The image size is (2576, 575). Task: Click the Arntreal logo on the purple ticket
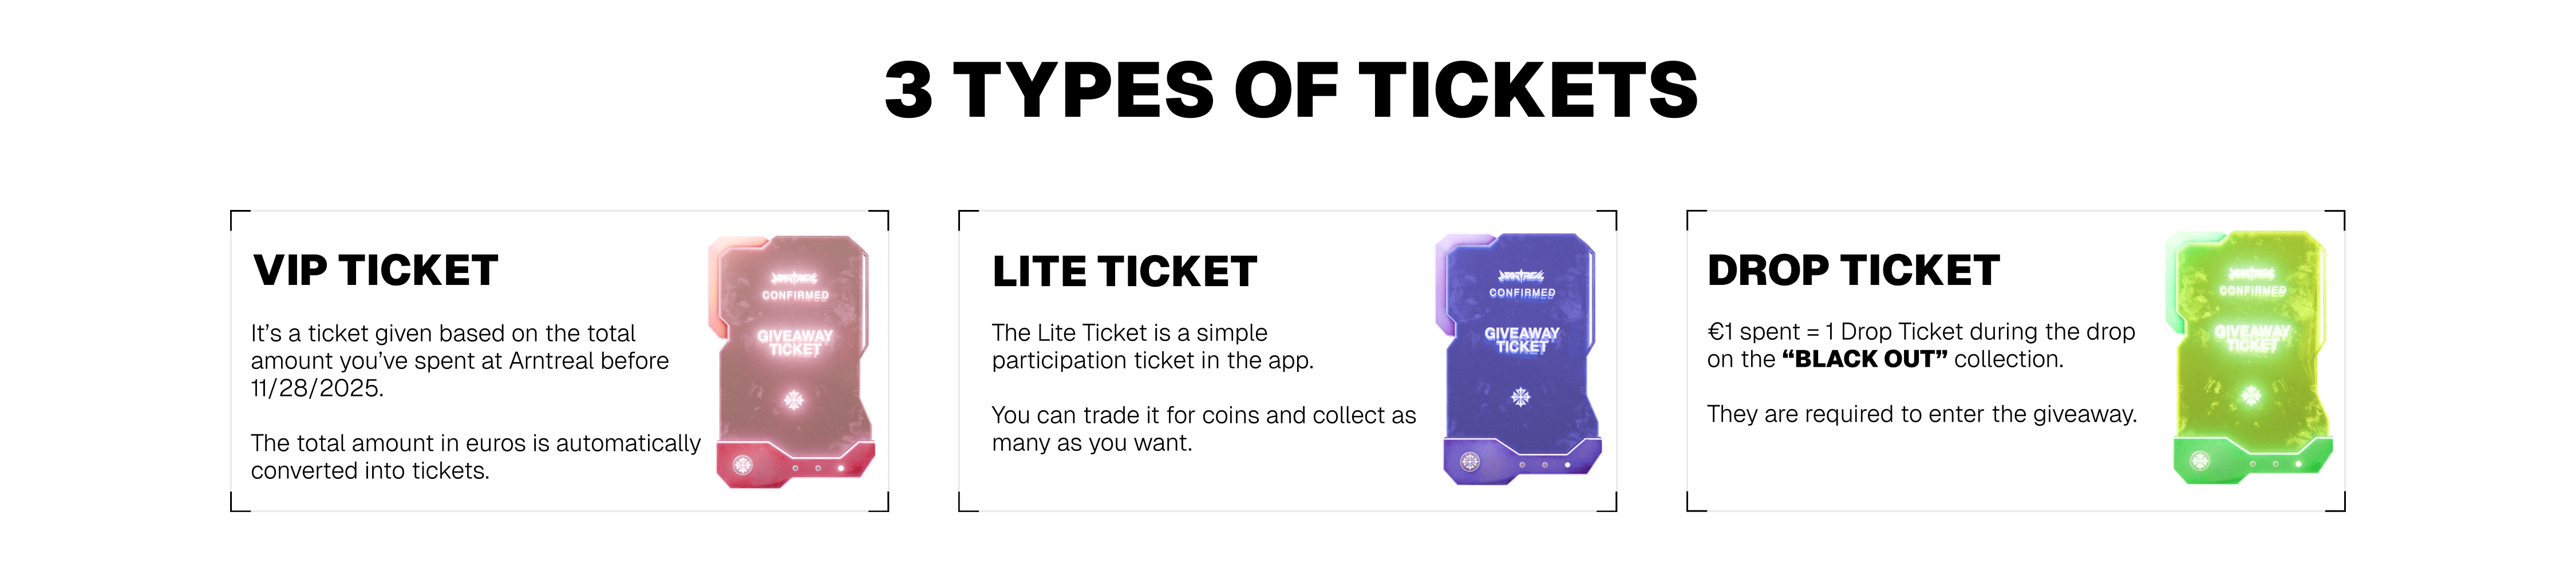1521,275
